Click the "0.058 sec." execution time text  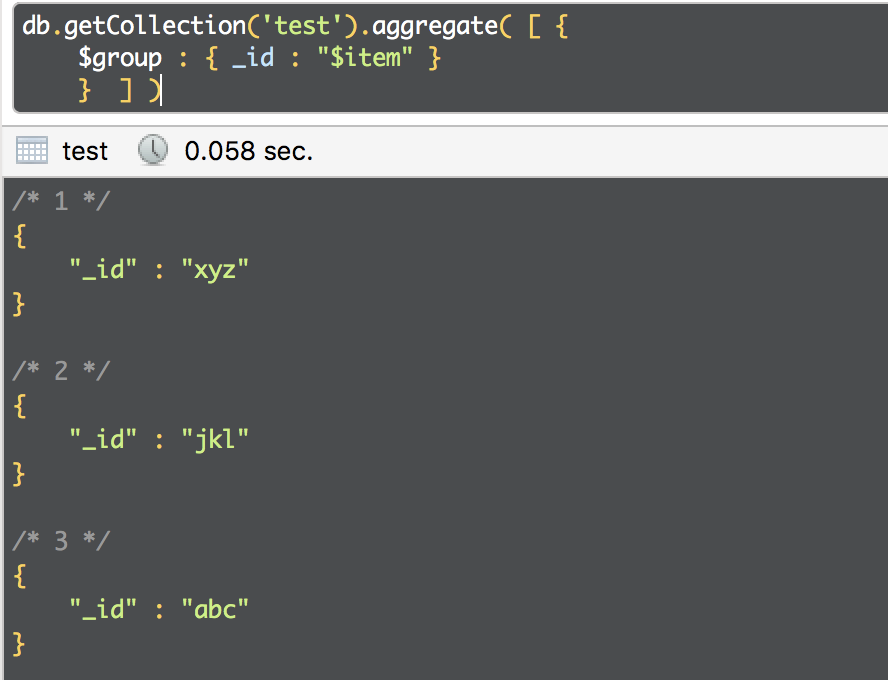(249, 151)
